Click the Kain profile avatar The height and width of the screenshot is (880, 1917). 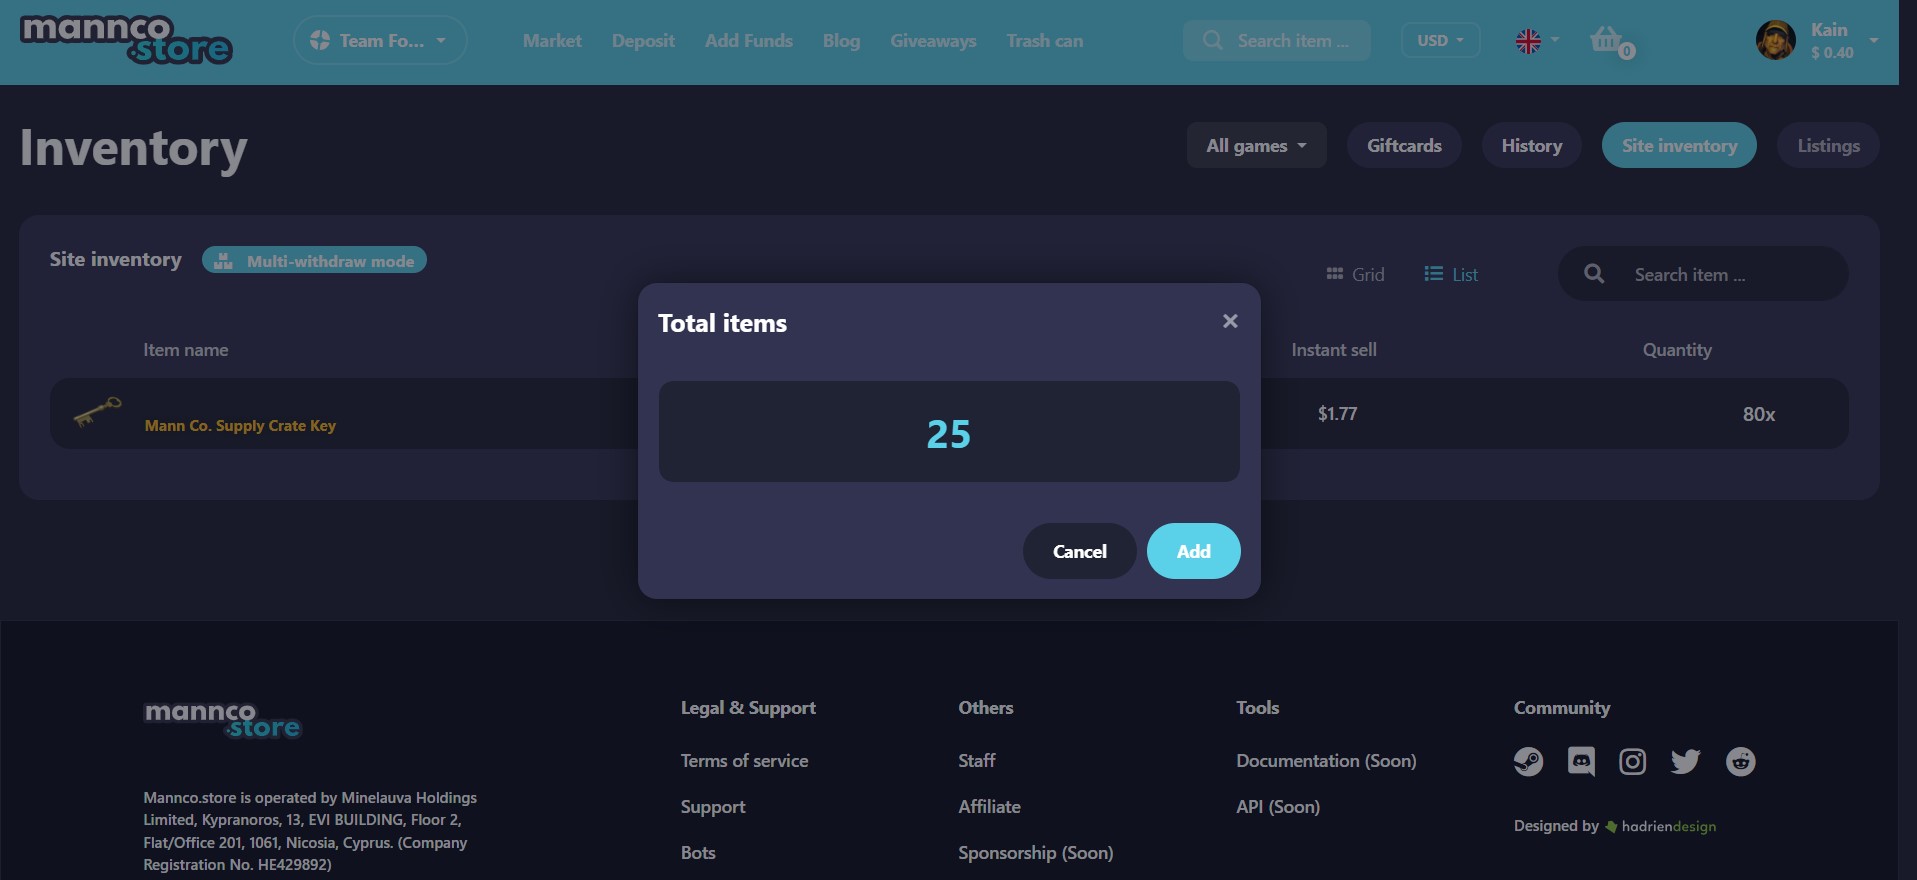[1776, 40]
